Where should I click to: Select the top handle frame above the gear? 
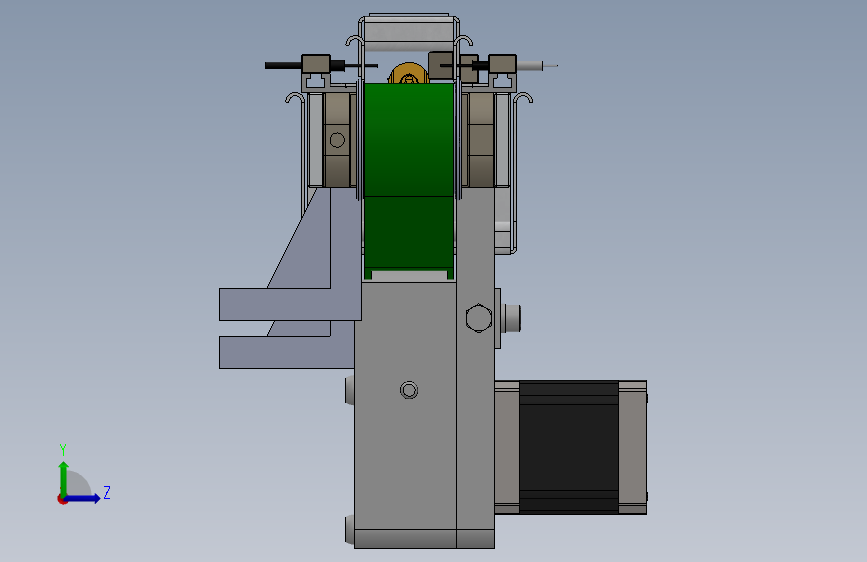(x=409, y=32)
